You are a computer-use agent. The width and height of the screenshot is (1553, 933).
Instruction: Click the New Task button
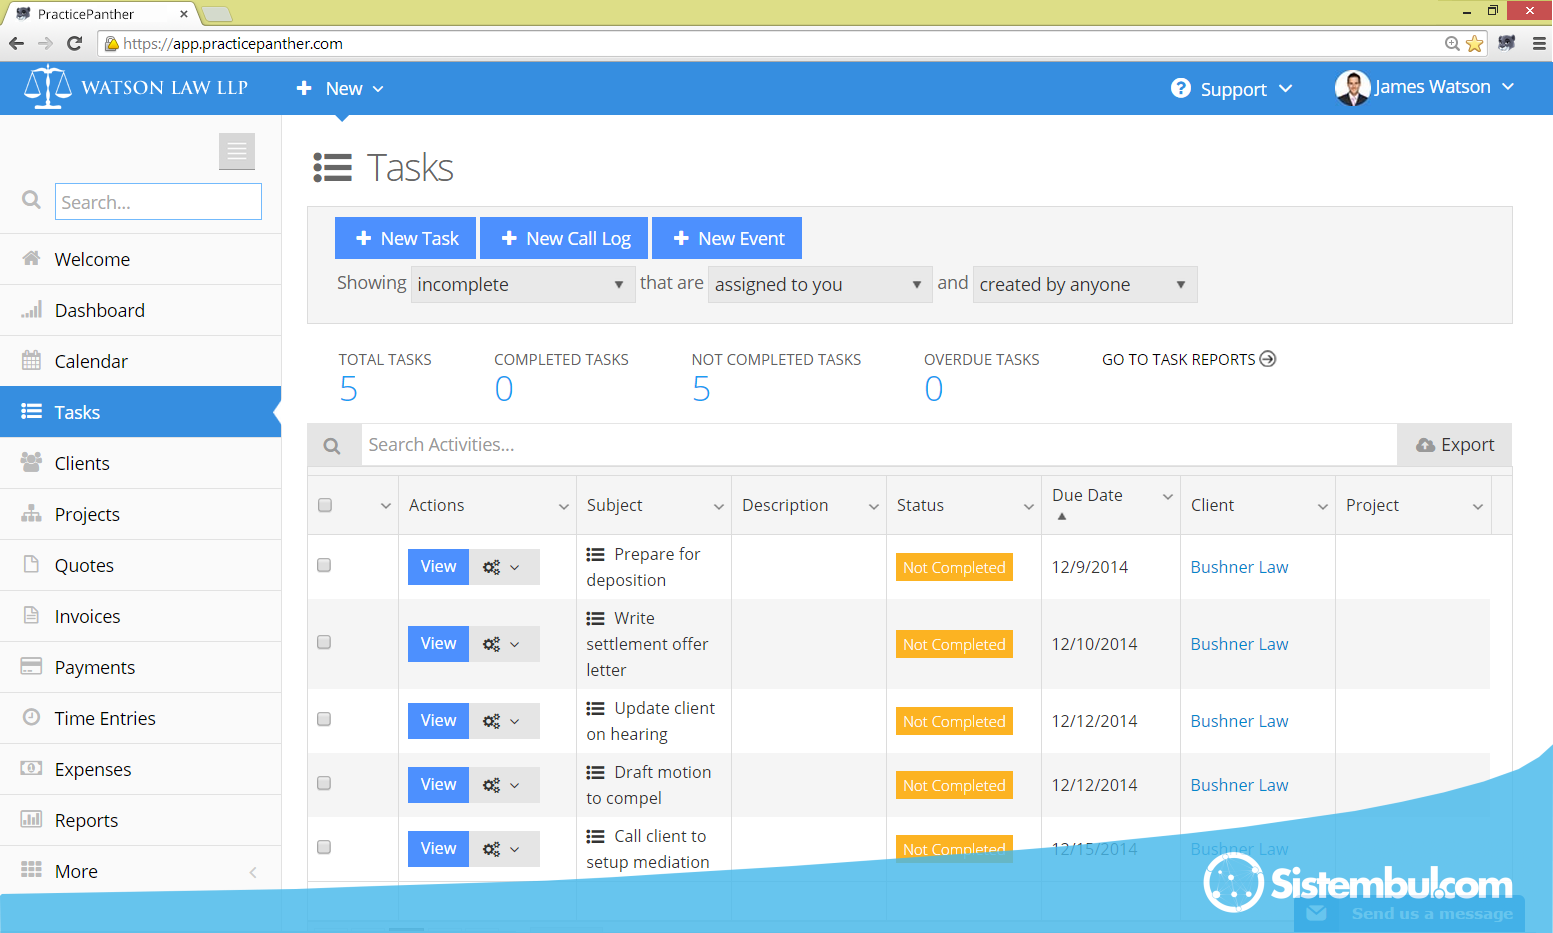pyautogui.click(x=406, y=238)
